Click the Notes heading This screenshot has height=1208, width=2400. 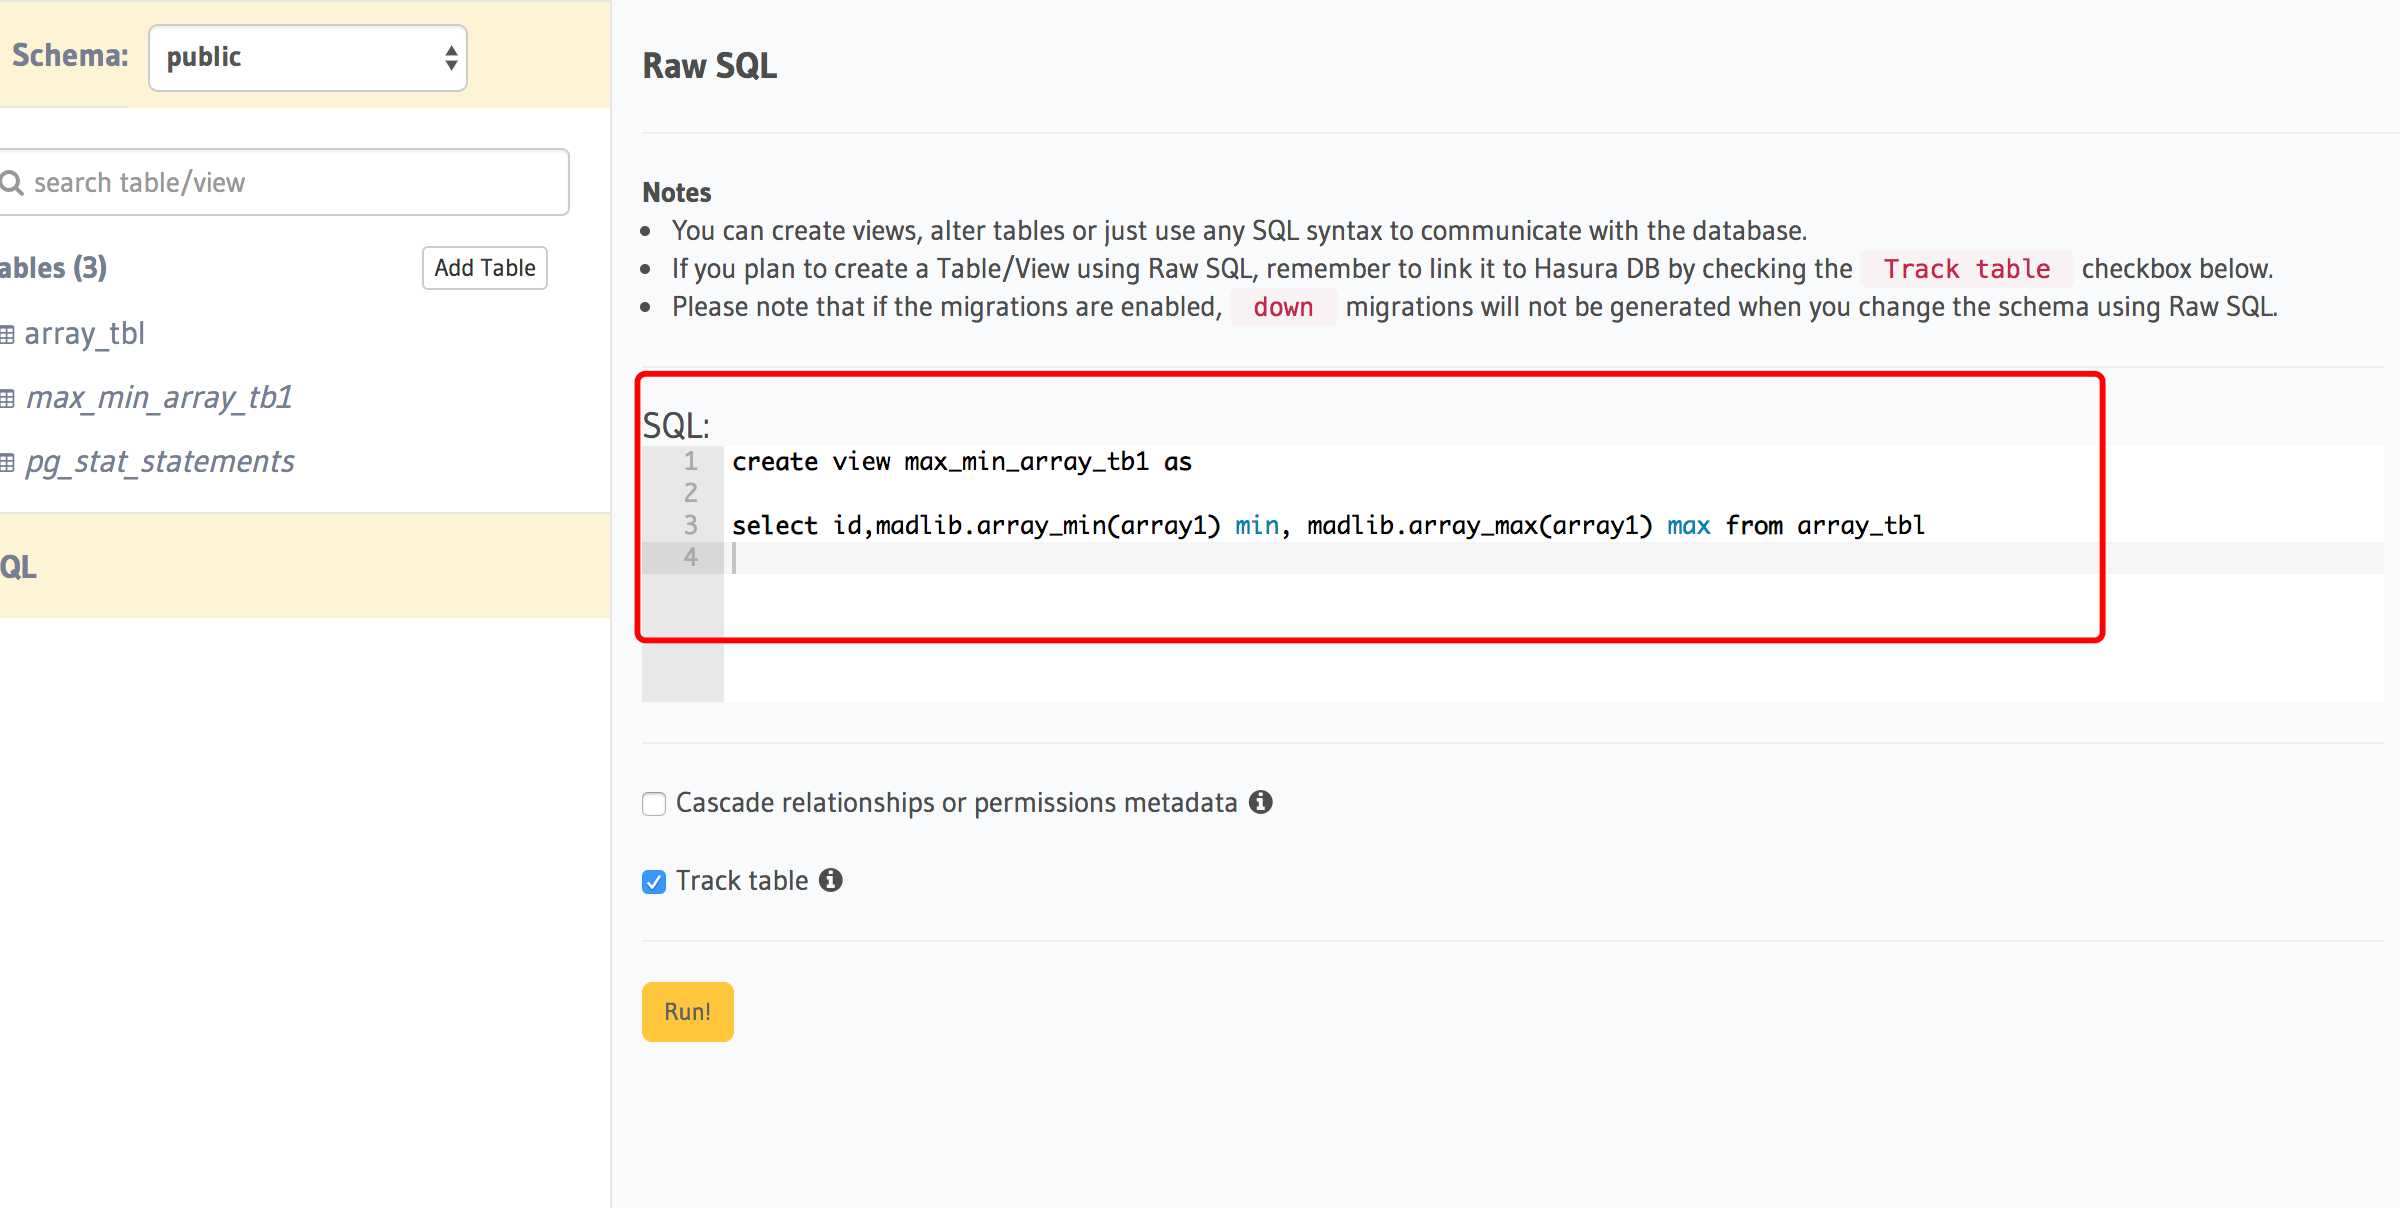(677, 192)
